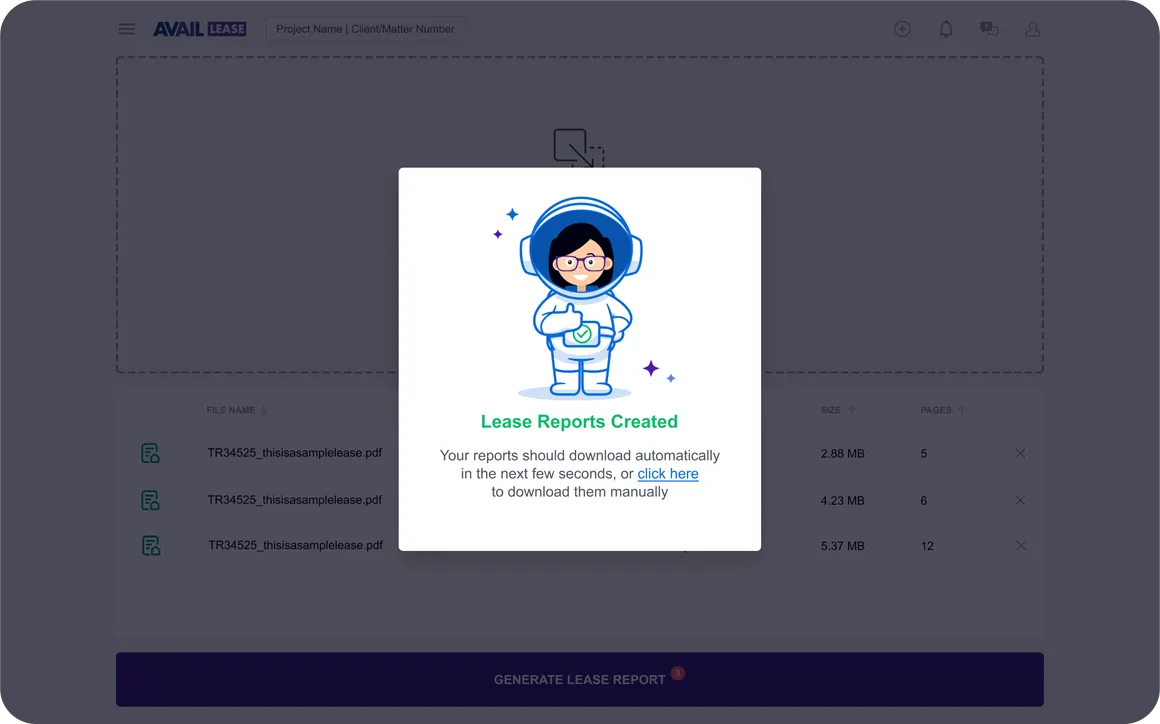Click the Project Name search field

(366, 29)
